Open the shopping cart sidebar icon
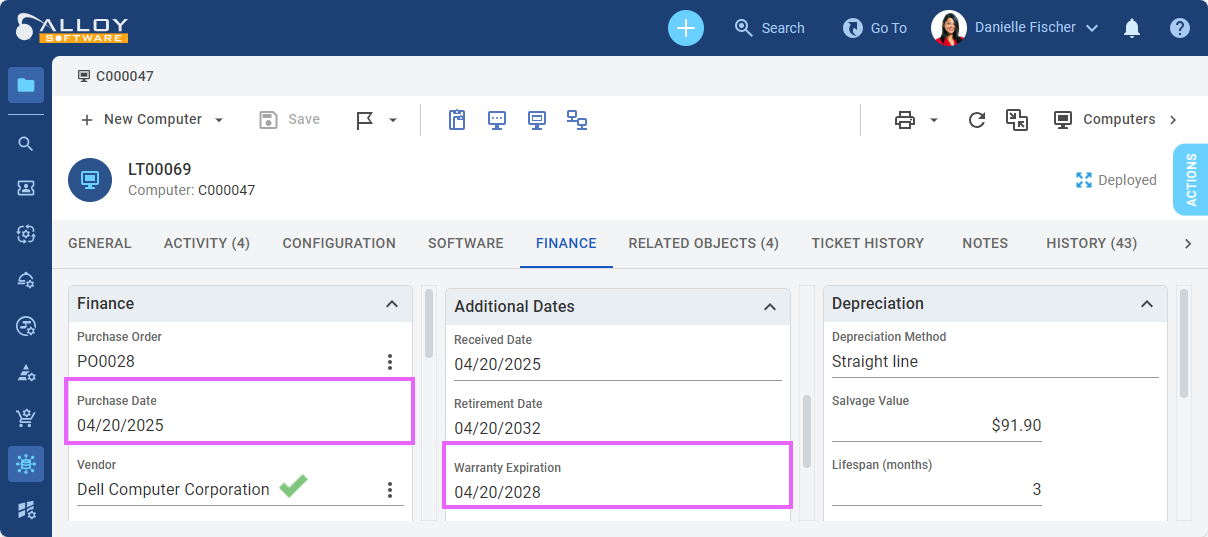The height and width of the screenshot is (537, 1208). coord(26,417)
